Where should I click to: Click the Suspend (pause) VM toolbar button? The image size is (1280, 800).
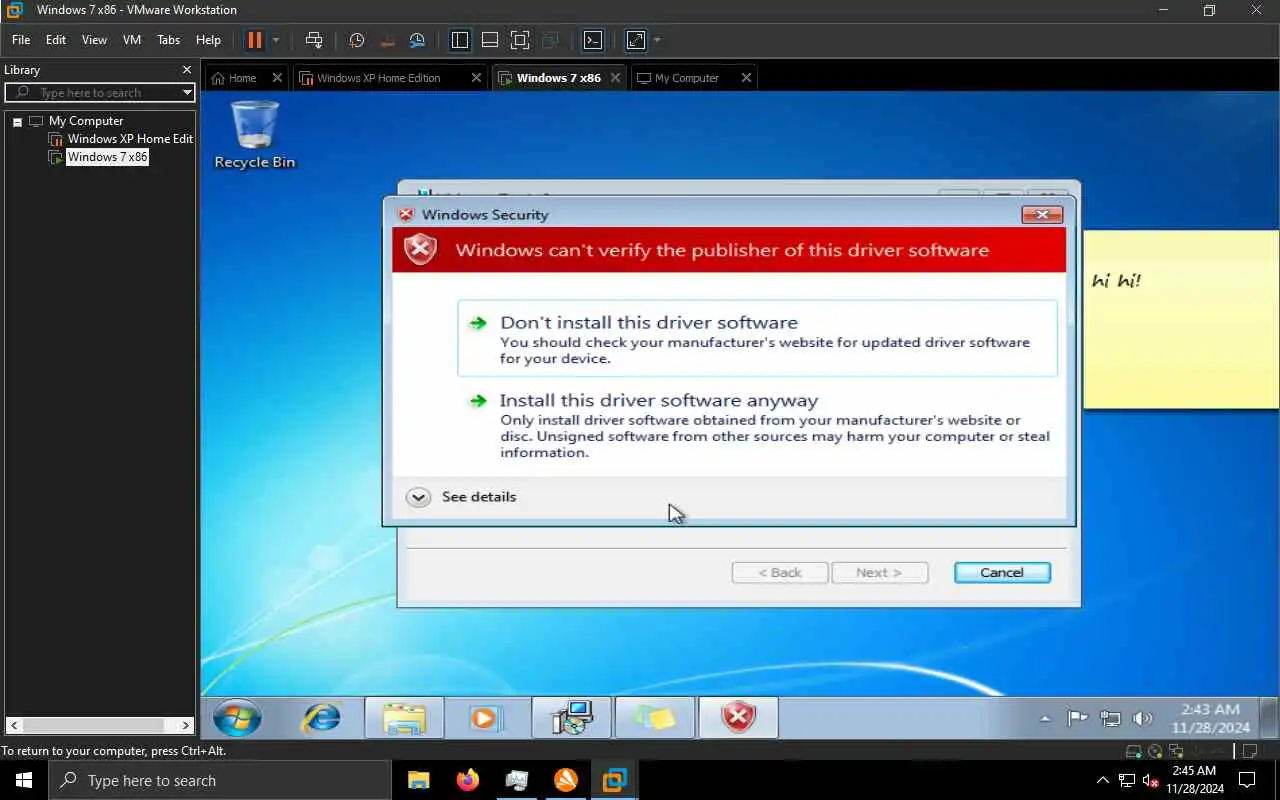254,40
